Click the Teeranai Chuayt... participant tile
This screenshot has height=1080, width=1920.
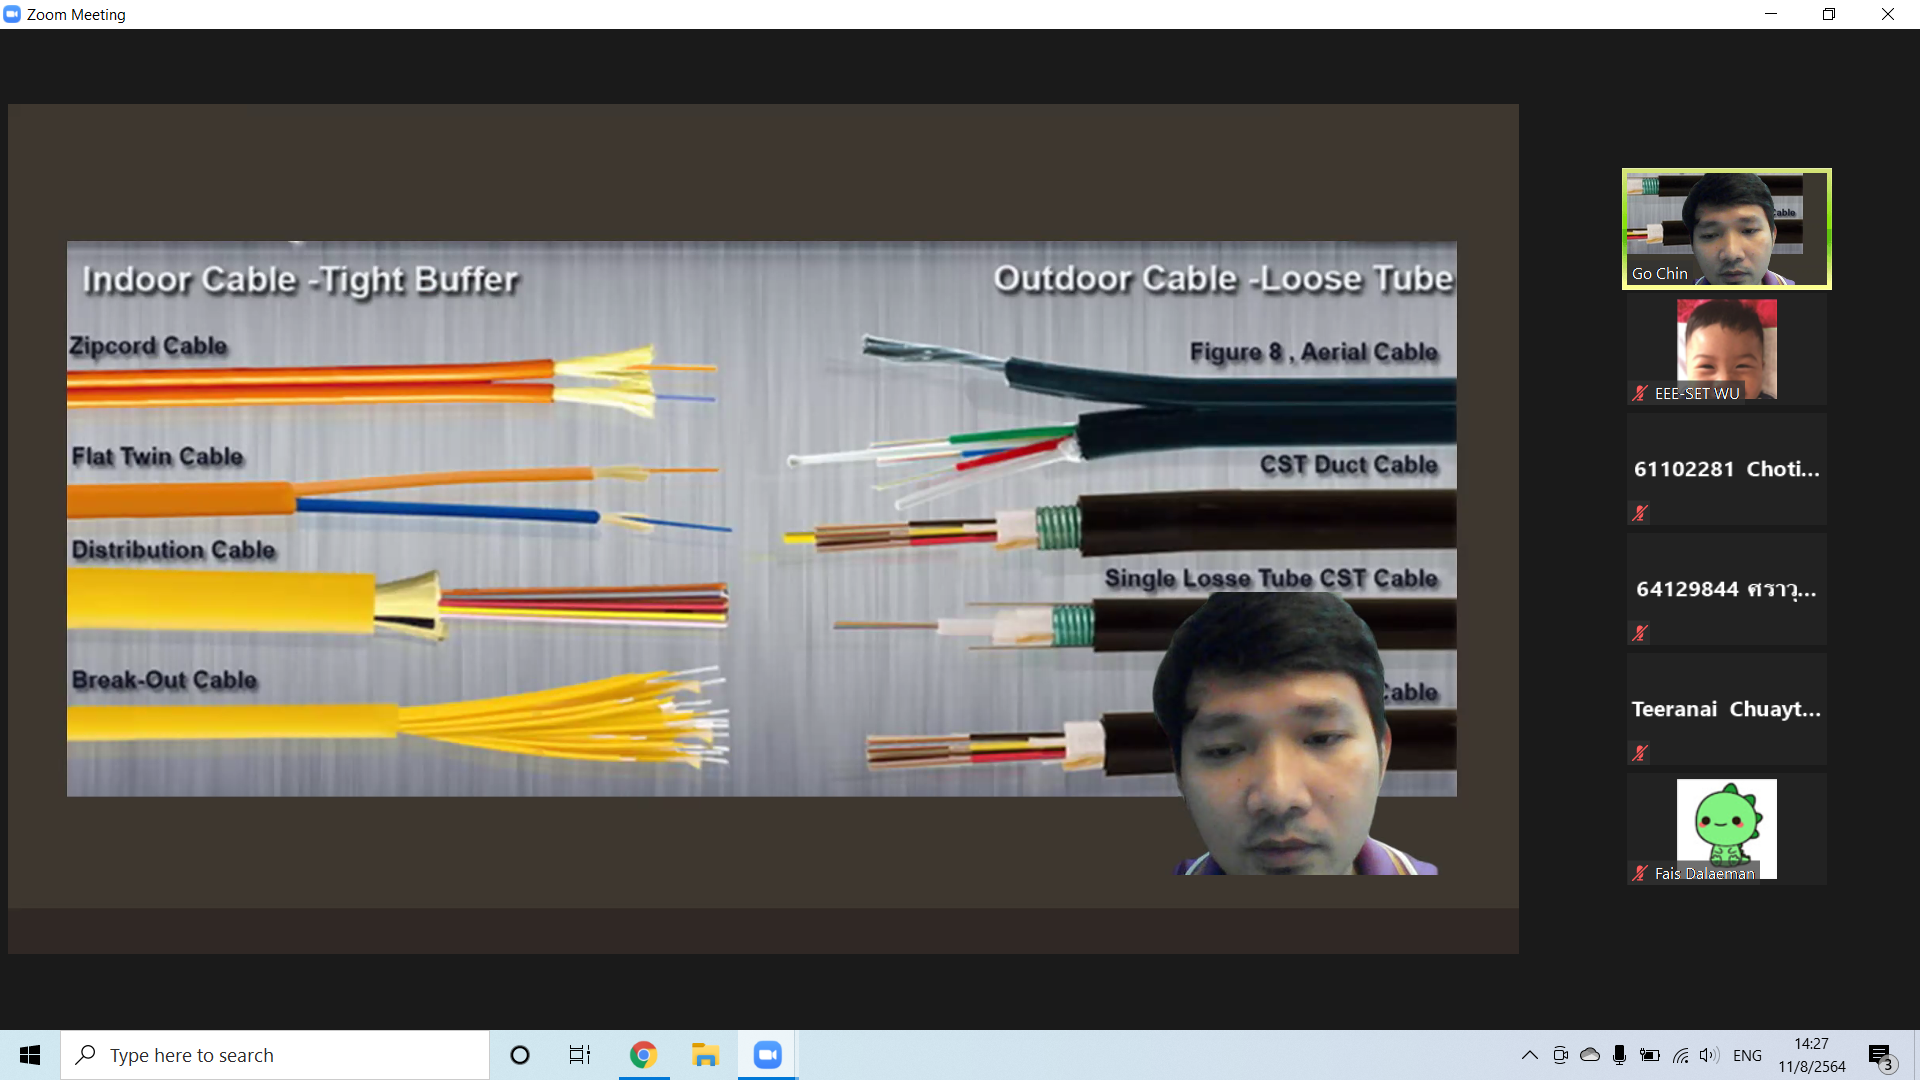(x=1726, y=709)
